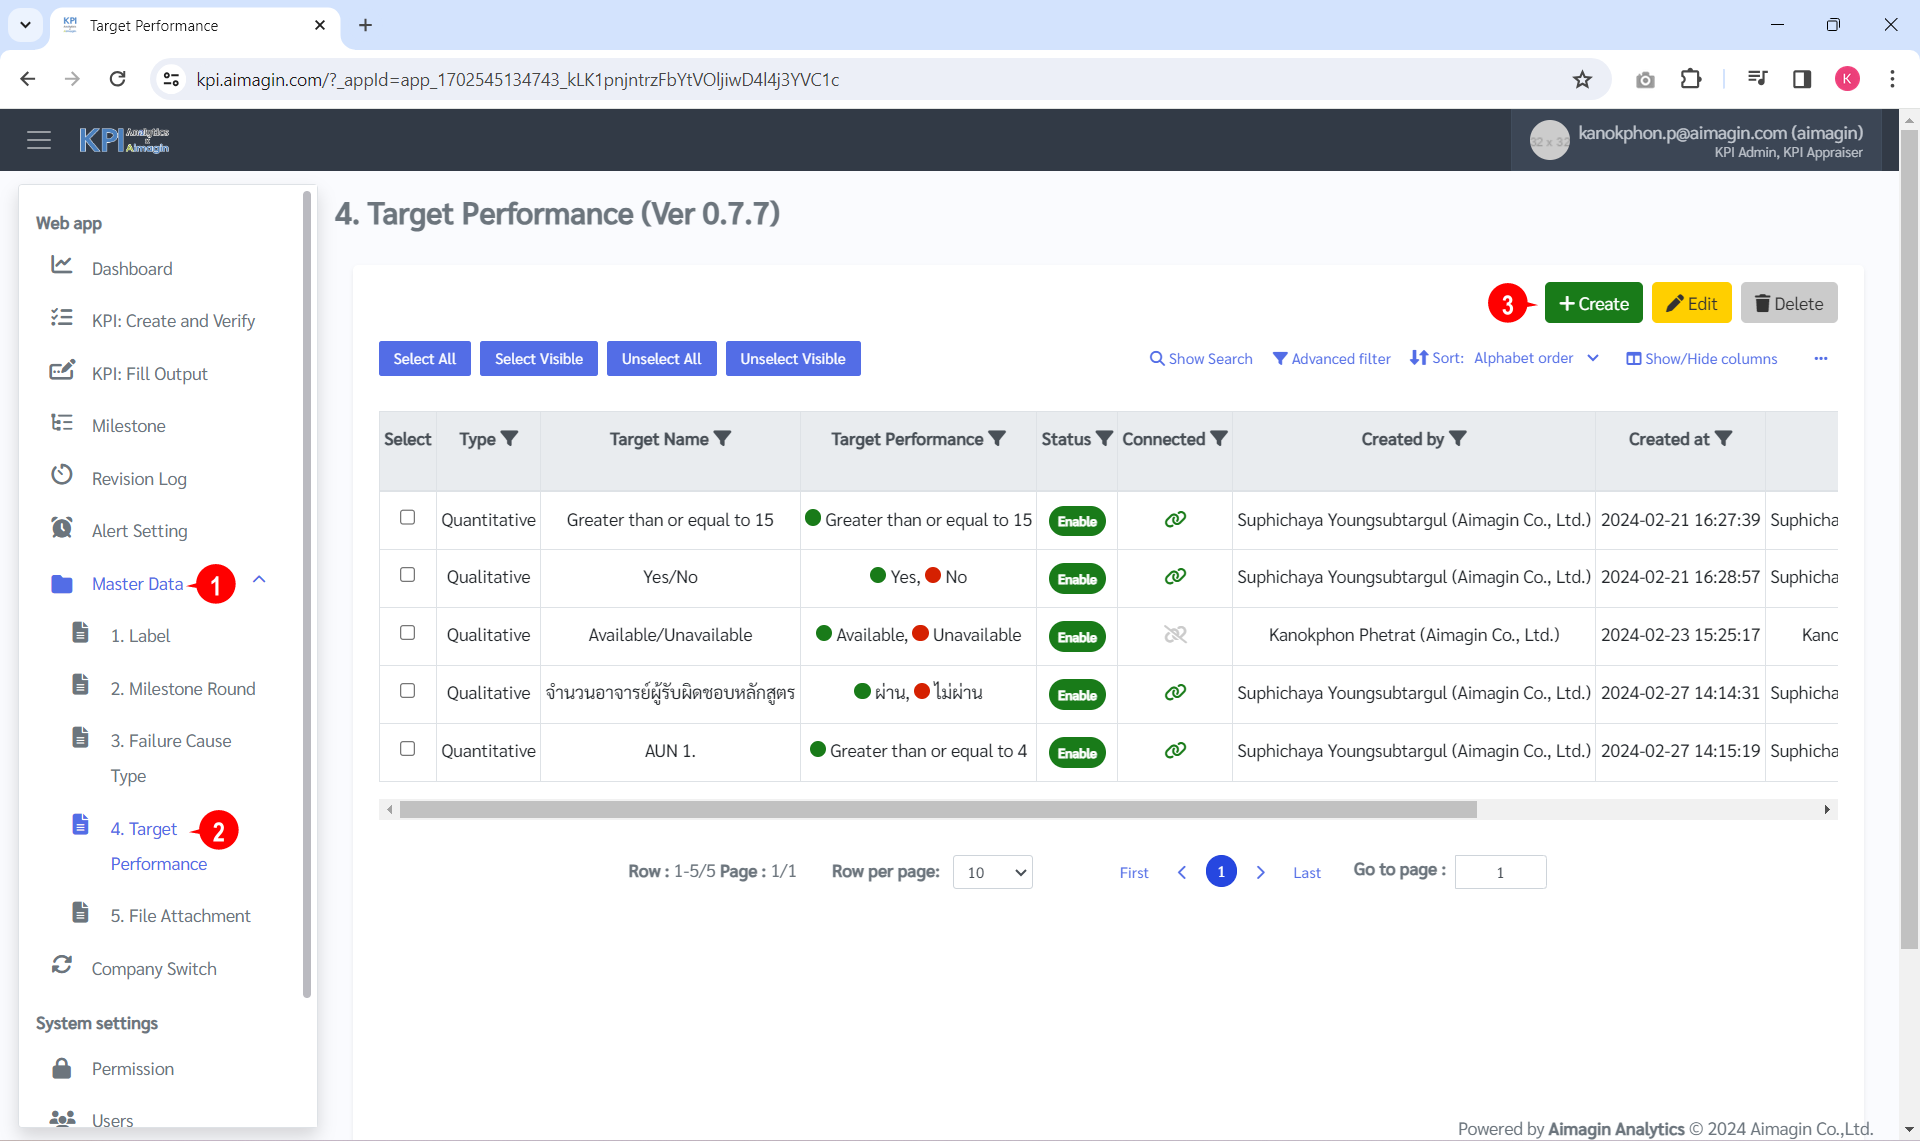1920x1141 pixels.
Task: Collapse the Master Data section
Action: tap(260, 579)
